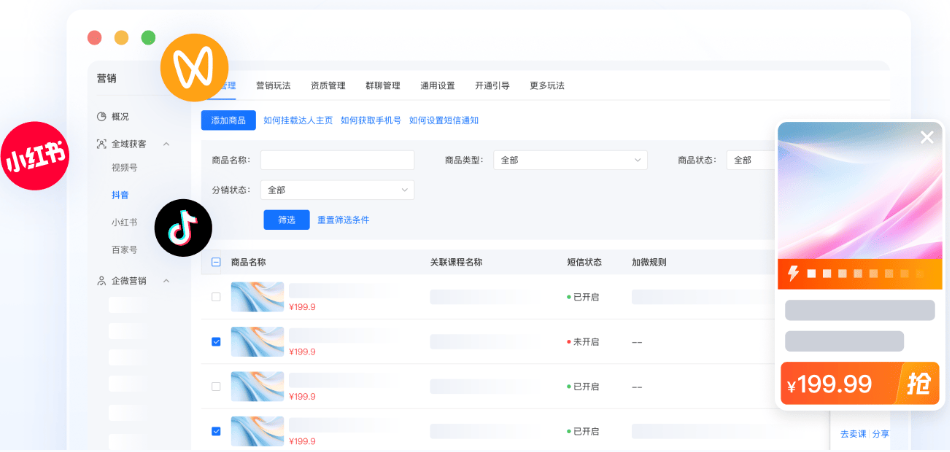Screen dimensions: 950x452
Task: Click the 去卖课 link
Action: (854, 434)
